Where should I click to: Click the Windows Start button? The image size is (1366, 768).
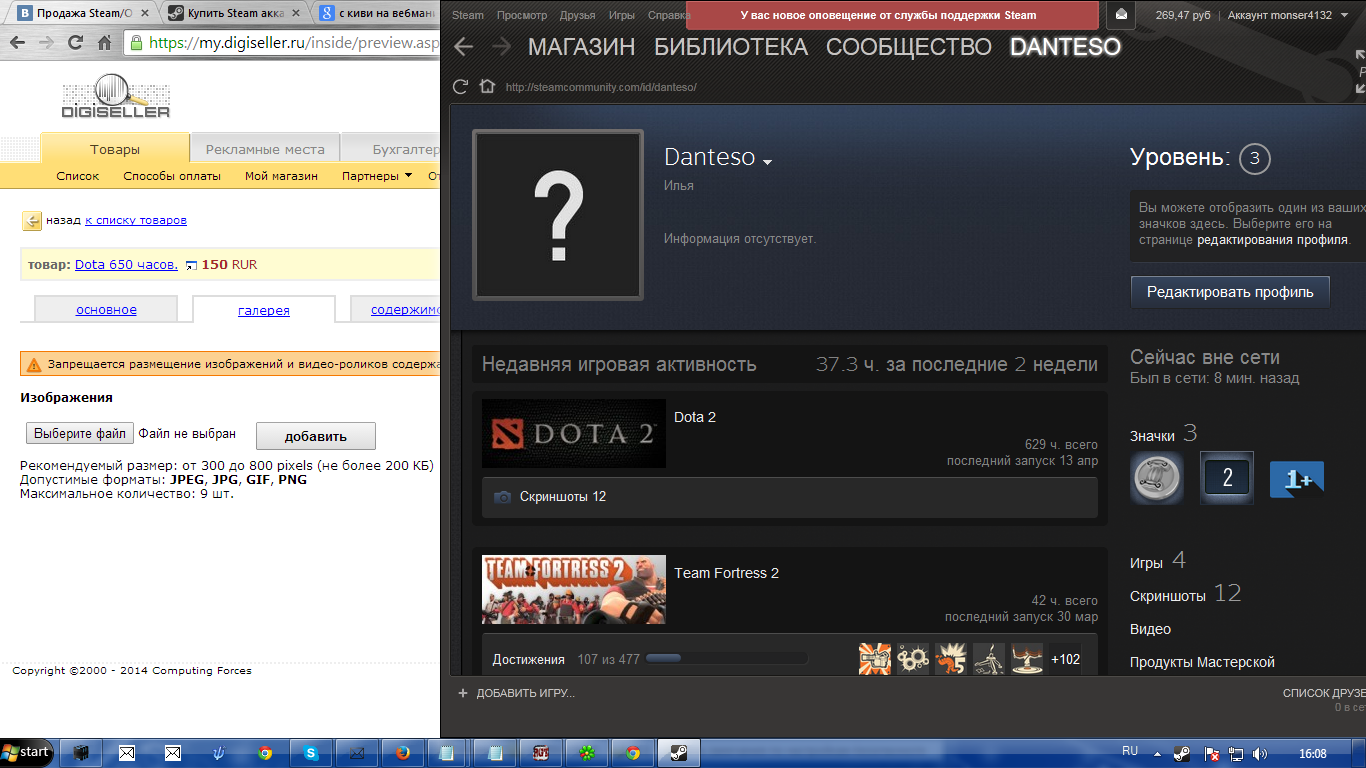(x=27, y=752)
